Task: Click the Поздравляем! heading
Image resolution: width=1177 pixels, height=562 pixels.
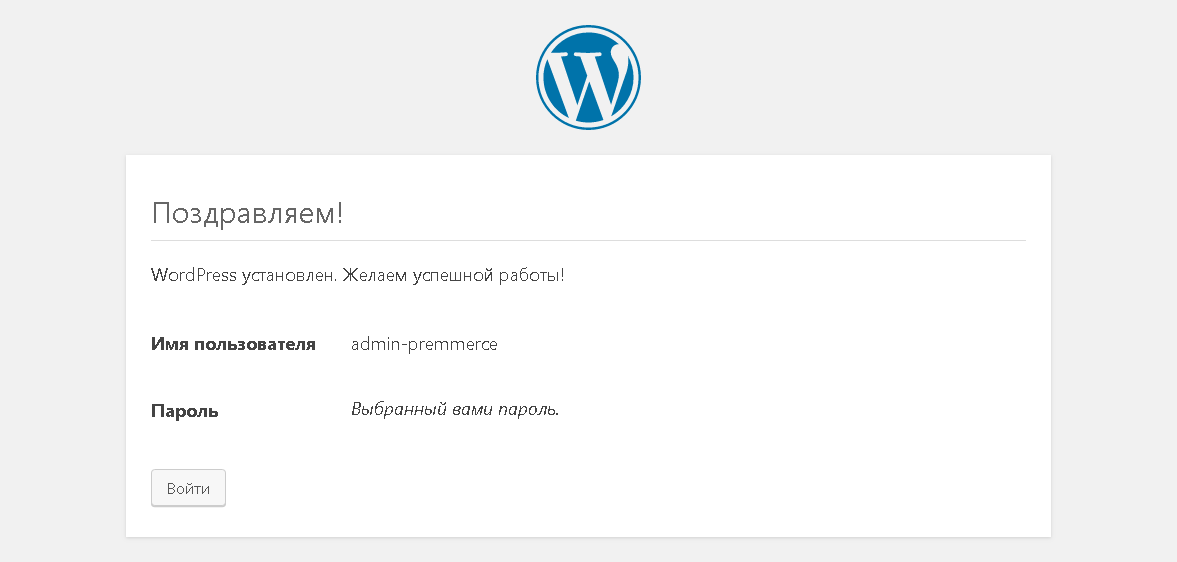Action: click(247, 213)
